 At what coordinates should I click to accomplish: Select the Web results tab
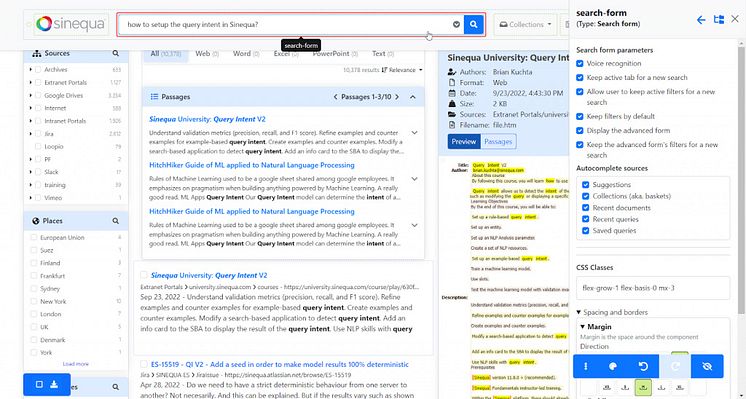(207, 54)
